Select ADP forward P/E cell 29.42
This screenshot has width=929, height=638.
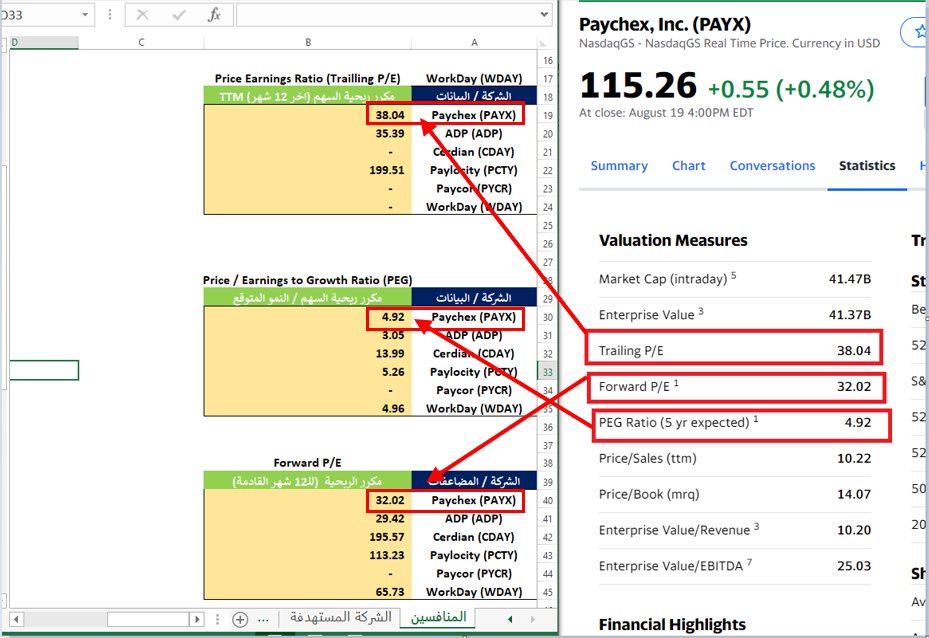point(307,519)
